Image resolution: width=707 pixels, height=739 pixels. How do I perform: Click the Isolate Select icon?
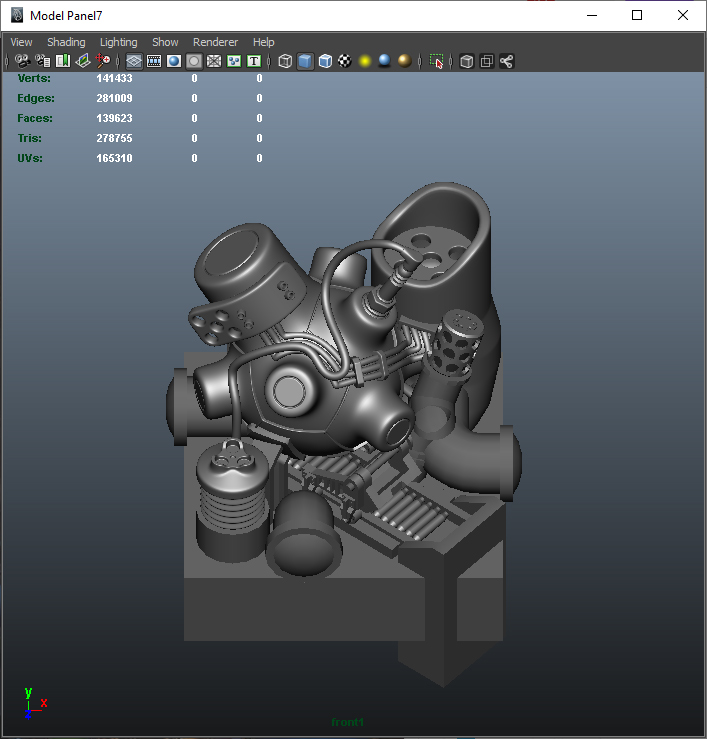click(x=436, y=61)
